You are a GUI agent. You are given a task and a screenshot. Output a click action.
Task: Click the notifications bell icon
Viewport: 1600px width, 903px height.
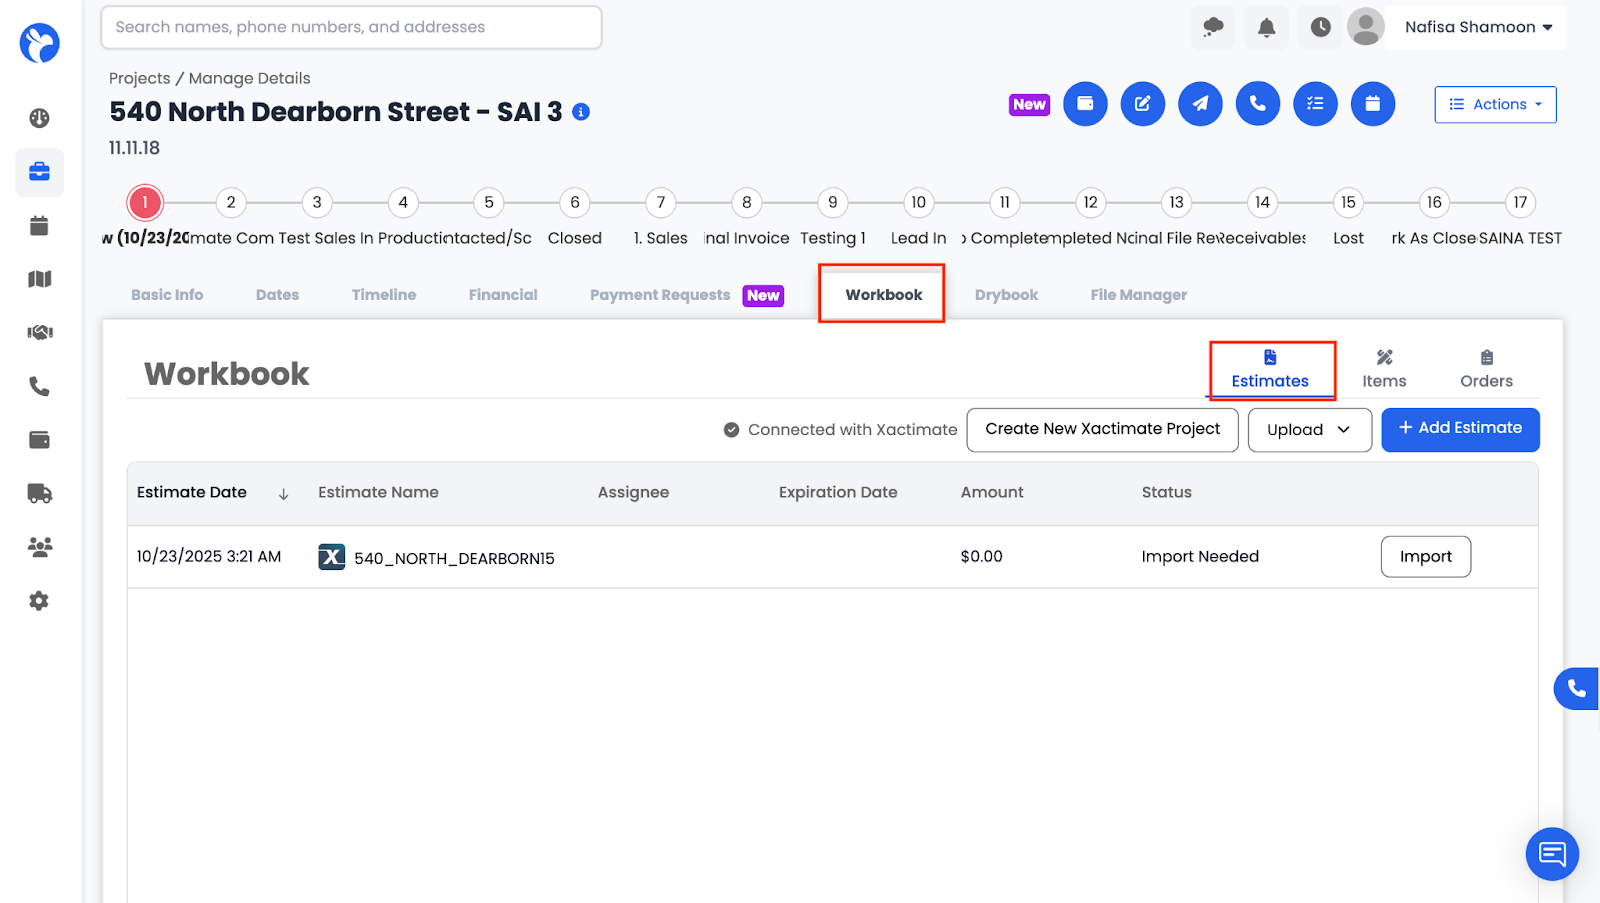(1266, 27)
